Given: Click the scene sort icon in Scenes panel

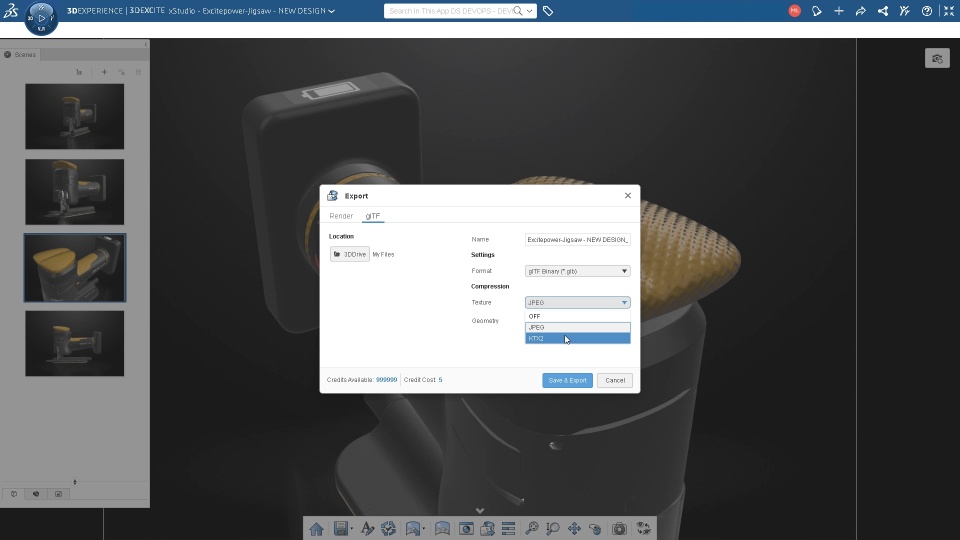Looking at the screenshot, I should pos(79,72).
